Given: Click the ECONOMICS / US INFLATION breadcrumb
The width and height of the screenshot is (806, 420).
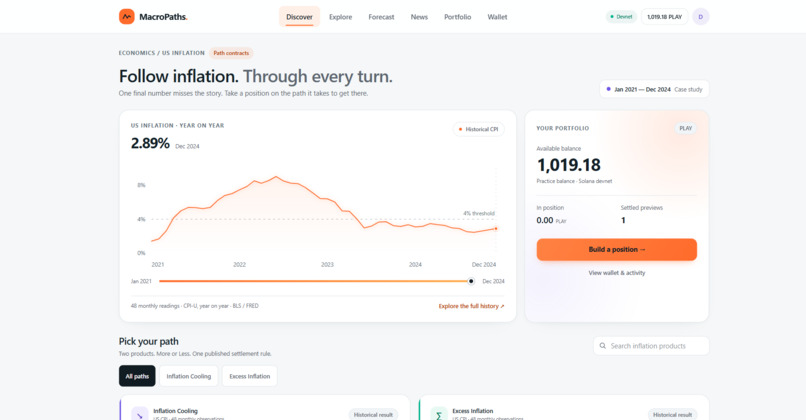Looking at the screenshot, I should 161,53.
